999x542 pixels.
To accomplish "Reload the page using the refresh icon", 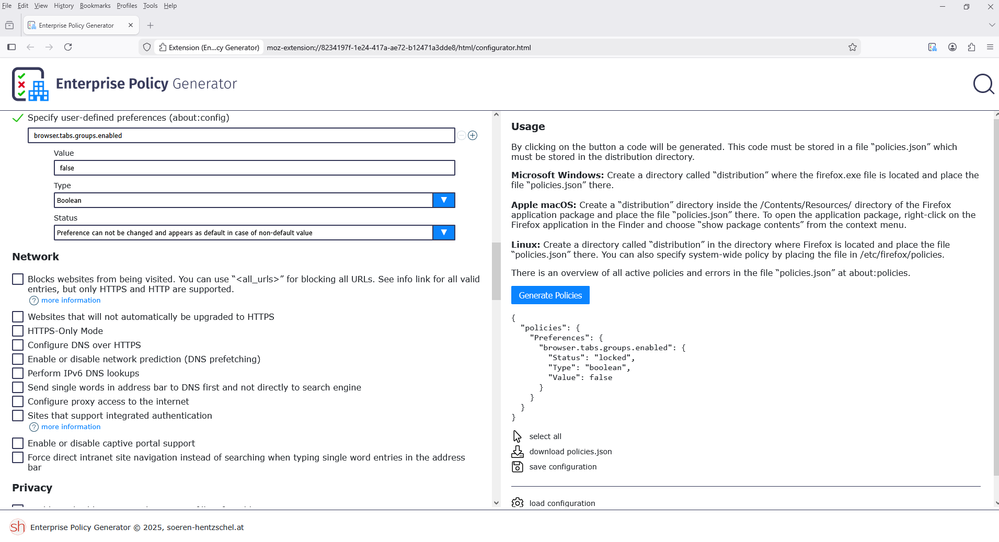I will (68, 47).
